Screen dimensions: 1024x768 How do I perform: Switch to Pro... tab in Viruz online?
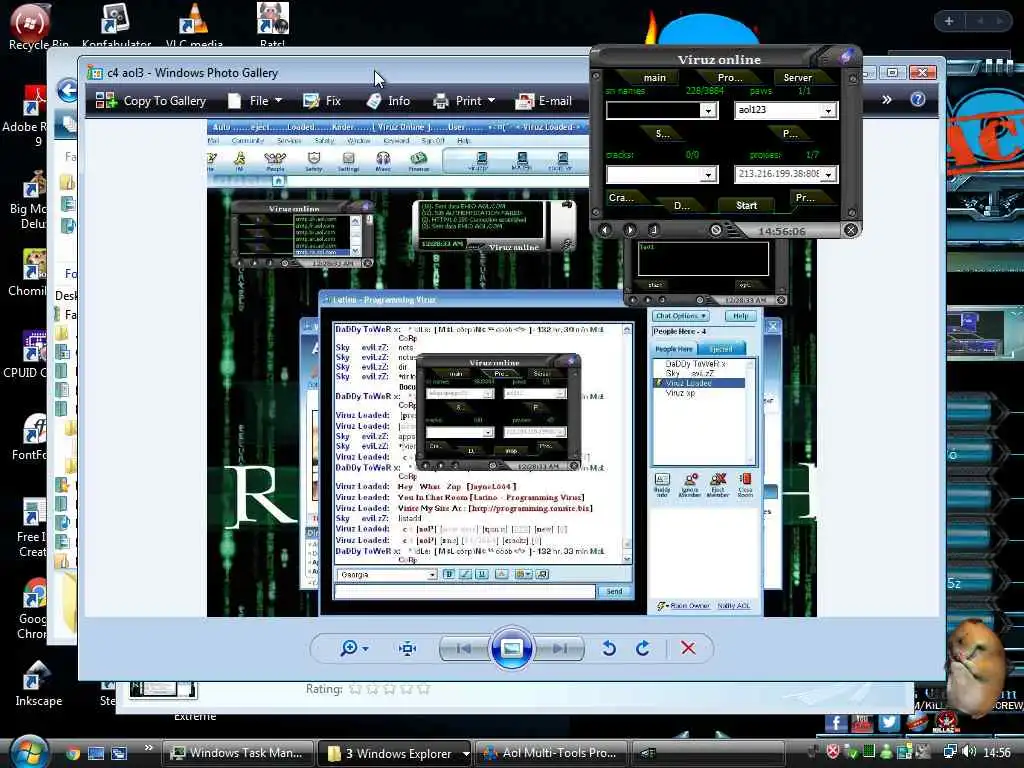(729, 77)
